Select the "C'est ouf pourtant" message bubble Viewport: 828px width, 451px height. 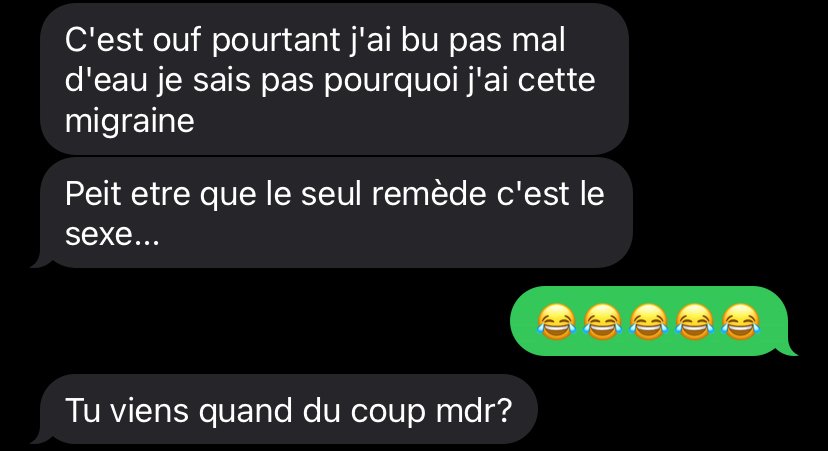click(334, 79)
